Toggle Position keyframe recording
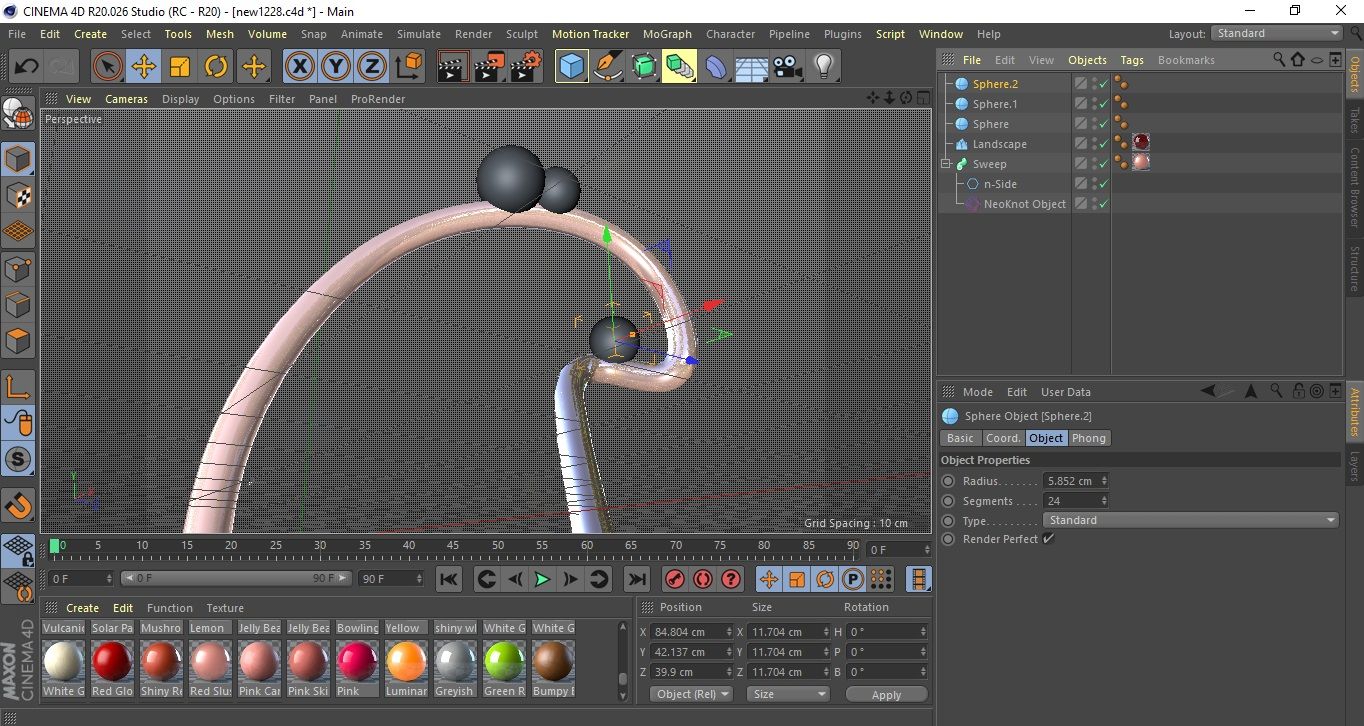Viewport: 1364px width, 726px height. tap(769, 579)
